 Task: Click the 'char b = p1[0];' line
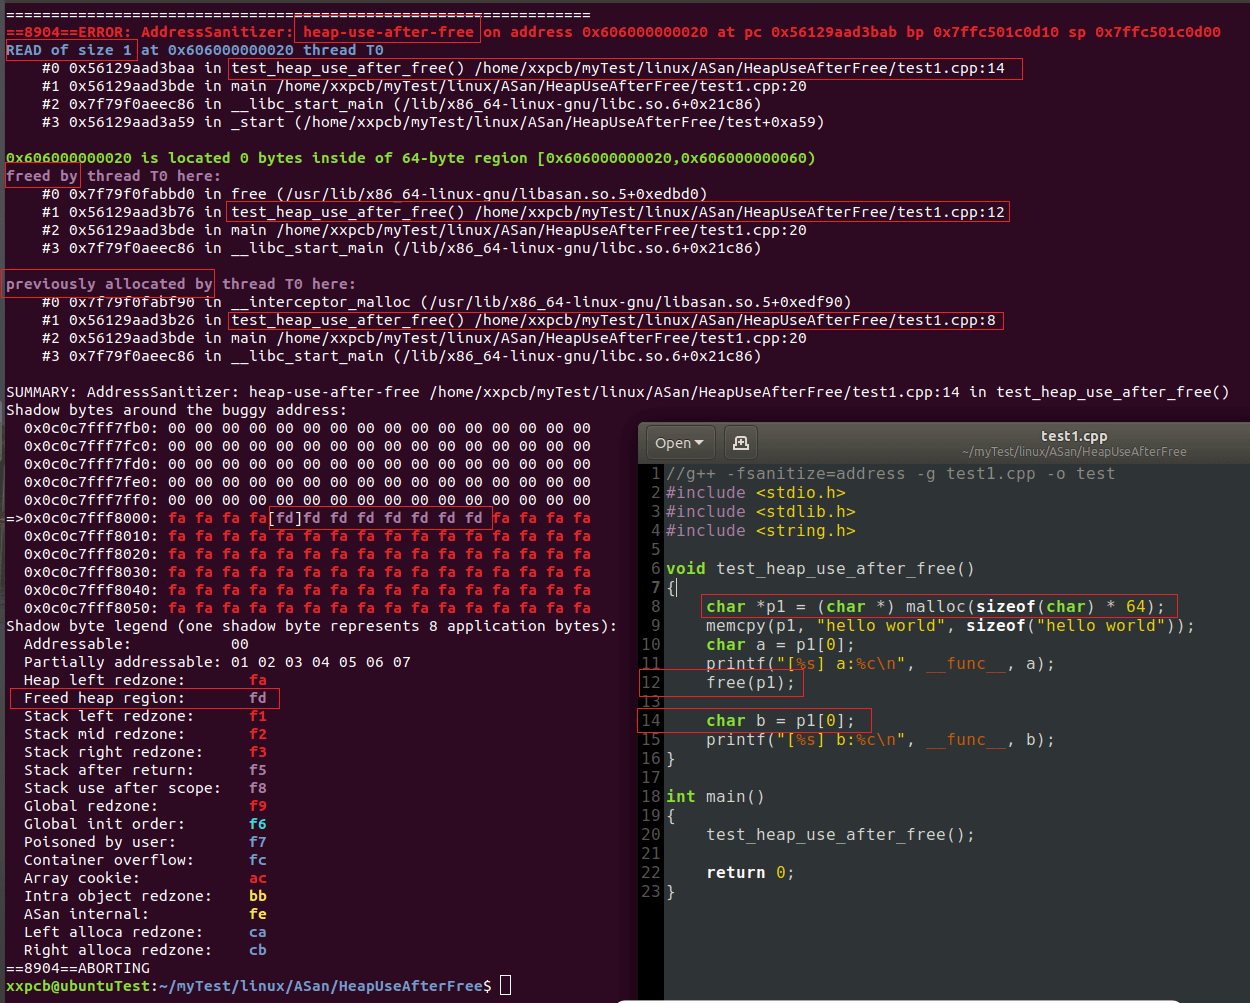(780, 721)
